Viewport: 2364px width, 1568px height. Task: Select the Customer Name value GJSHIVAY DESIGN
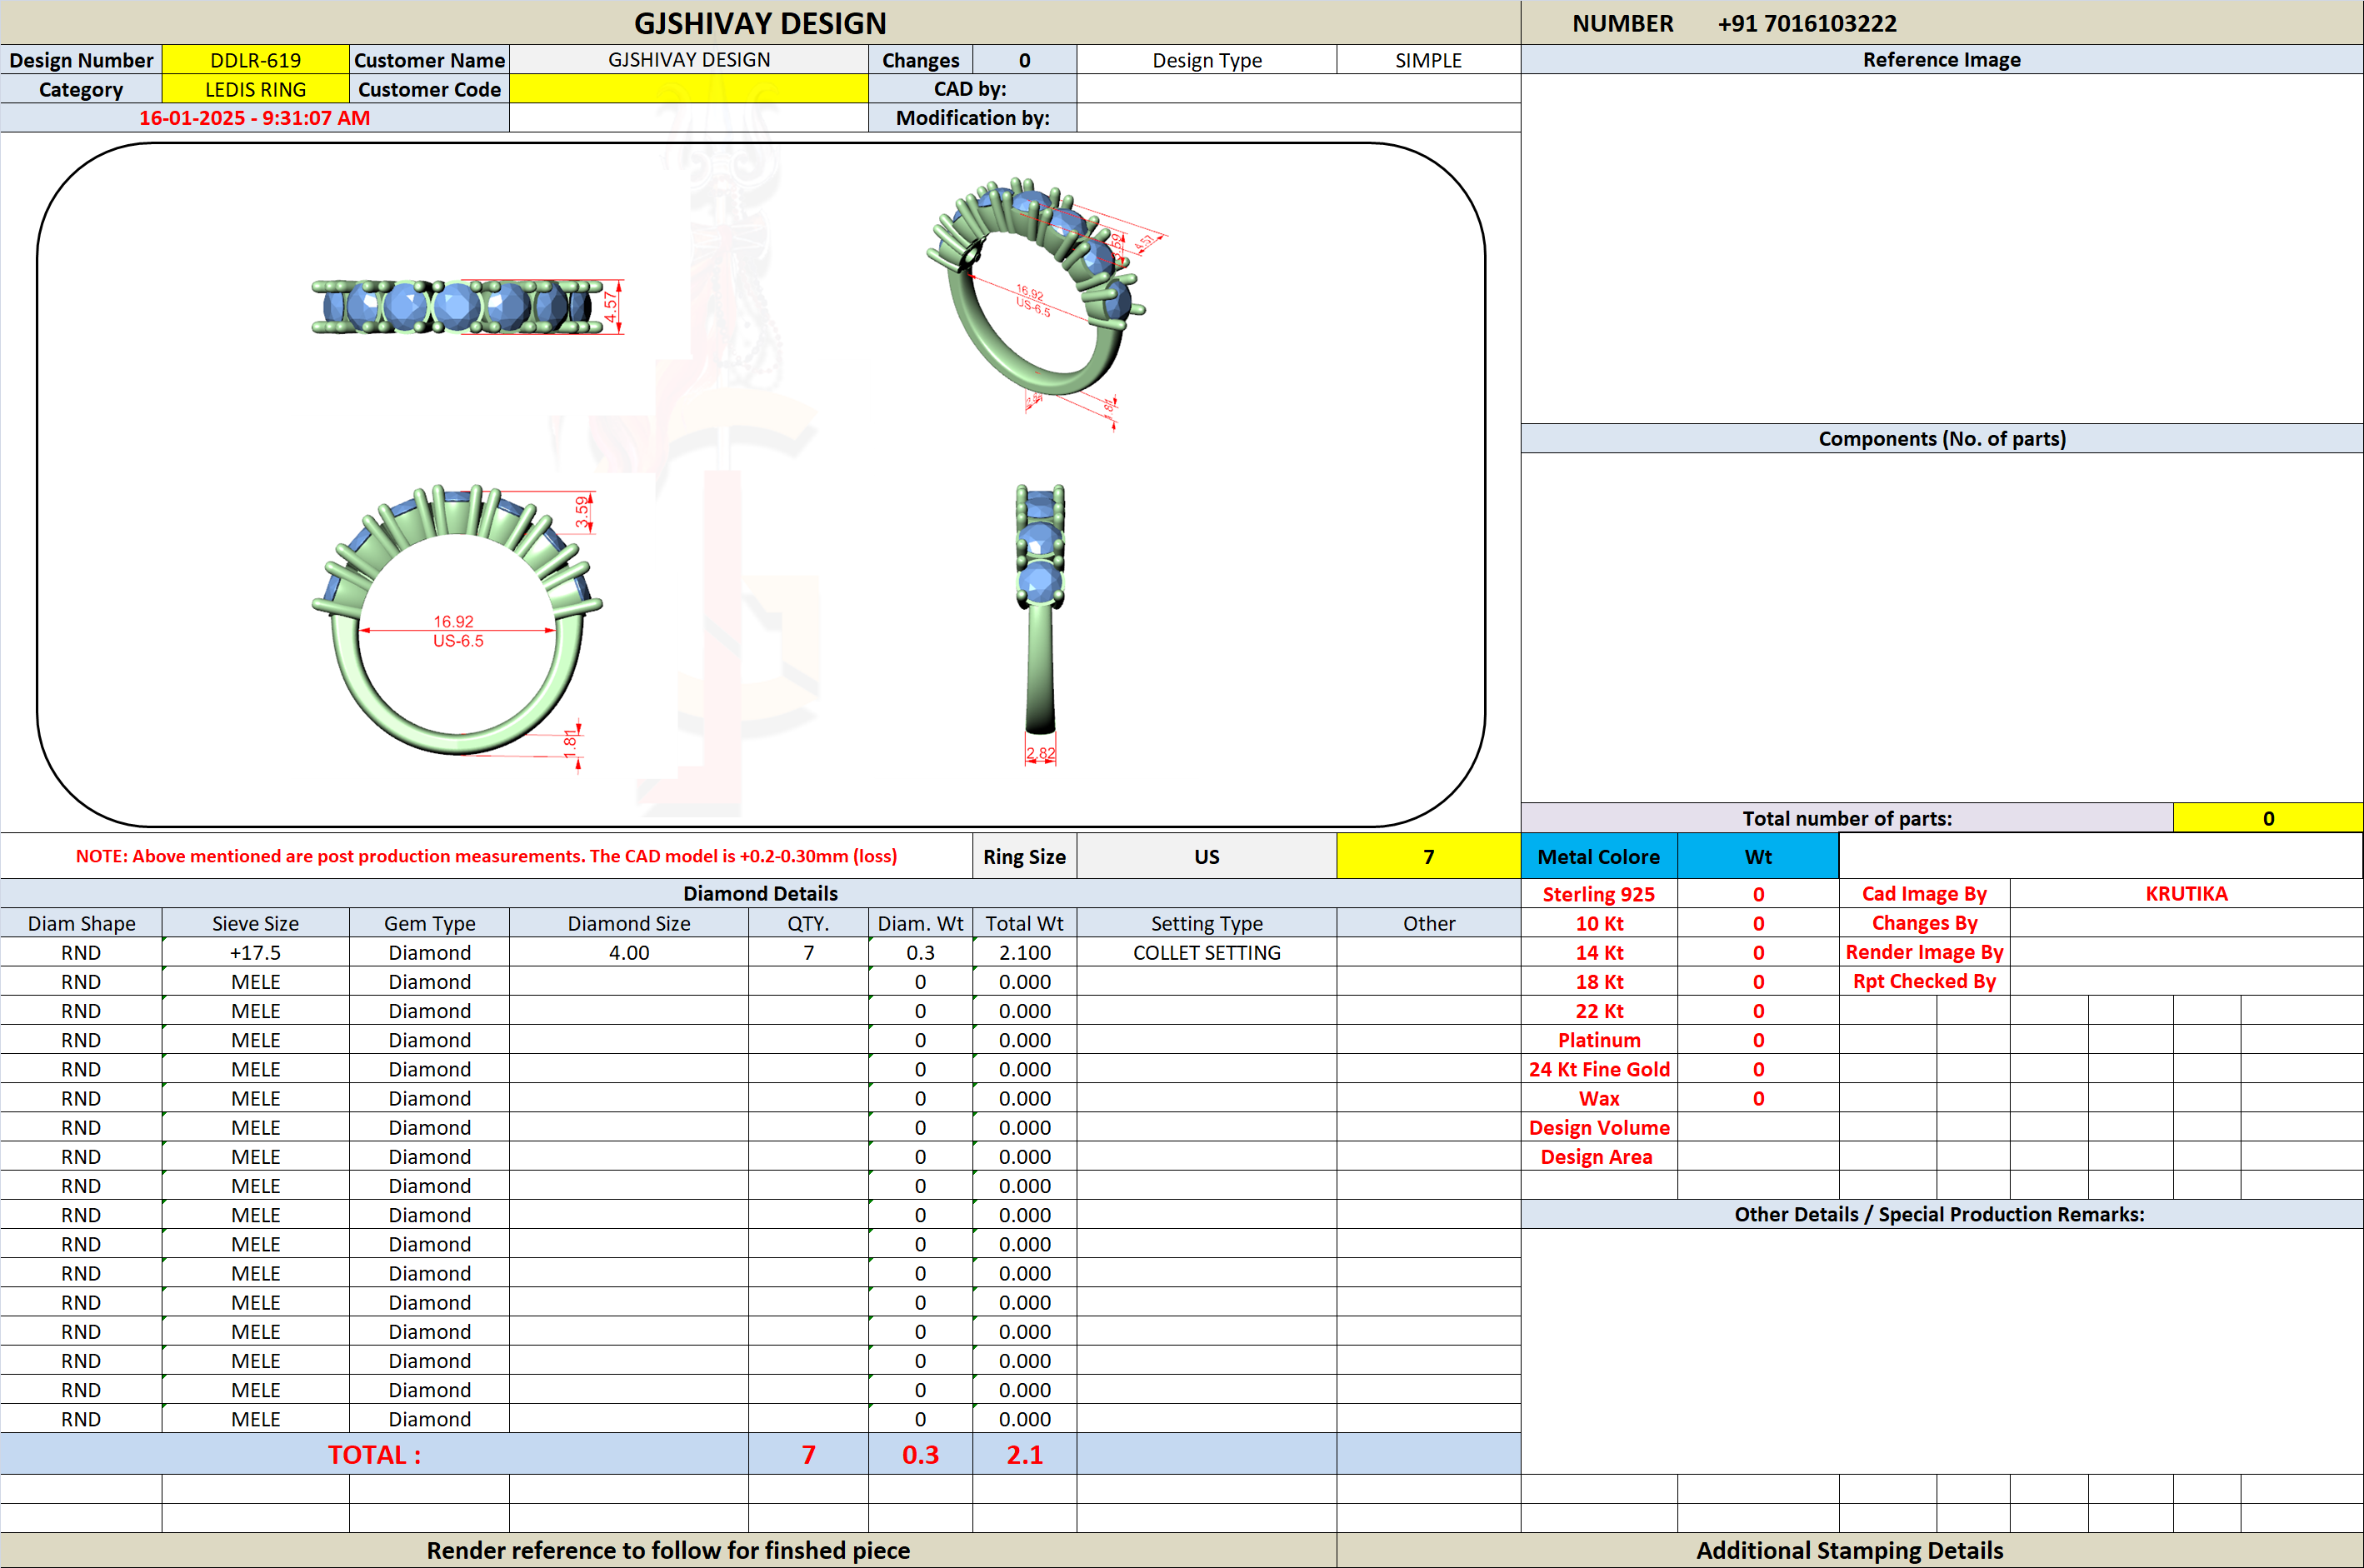[x=689, y=60]
